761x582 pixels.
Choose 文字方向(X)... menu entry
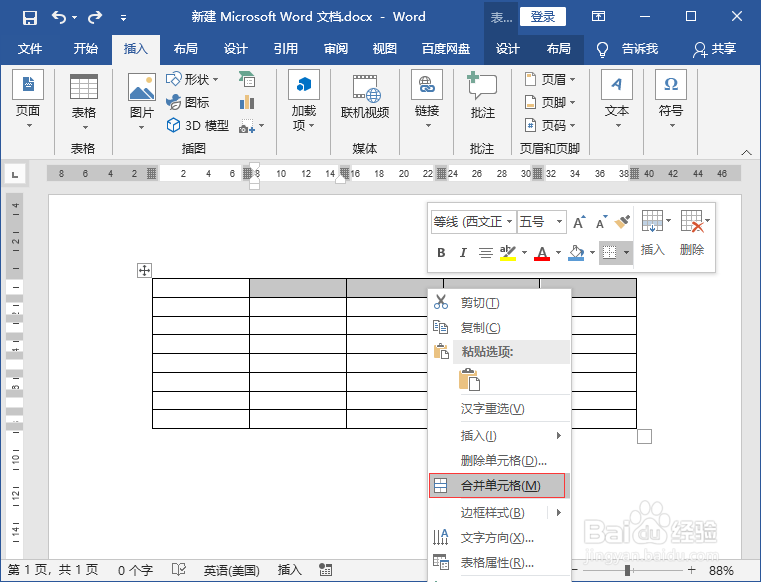pos(499,538)
